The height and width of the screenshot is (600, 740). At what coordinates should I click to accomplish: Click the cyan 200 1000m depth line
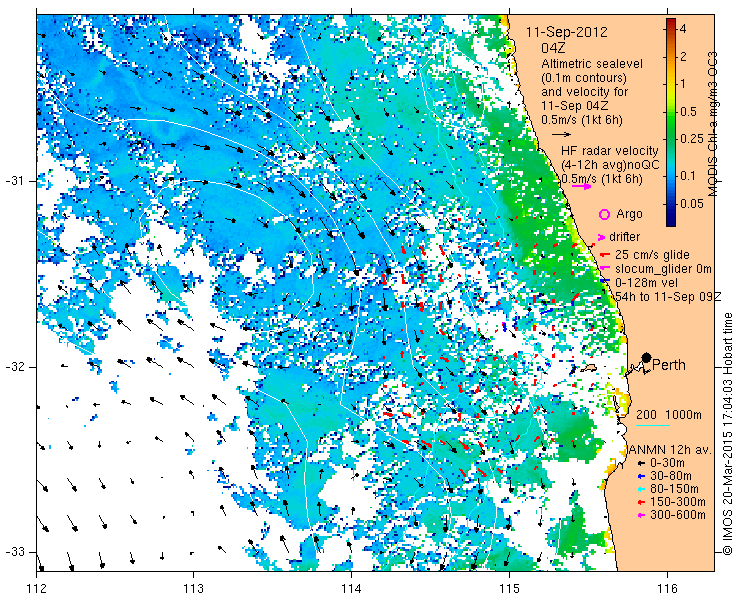point(653,426)
